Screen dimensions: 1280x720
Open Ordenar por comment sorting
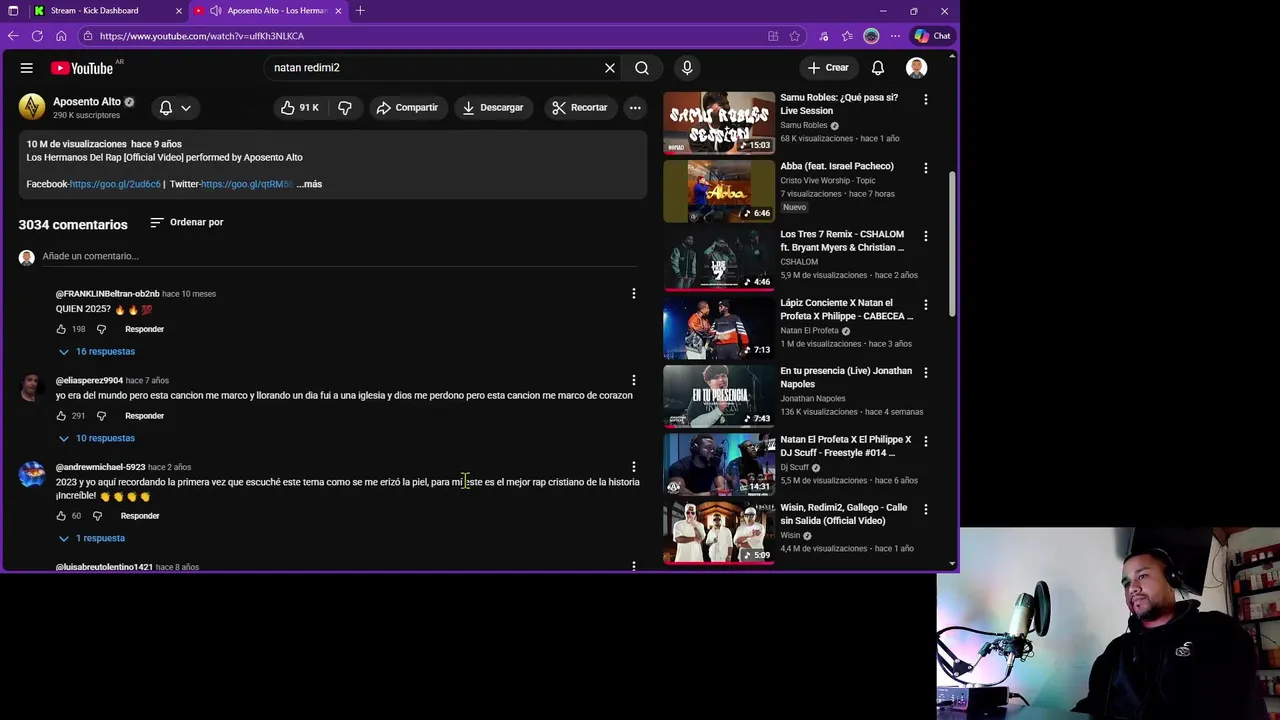187,222
